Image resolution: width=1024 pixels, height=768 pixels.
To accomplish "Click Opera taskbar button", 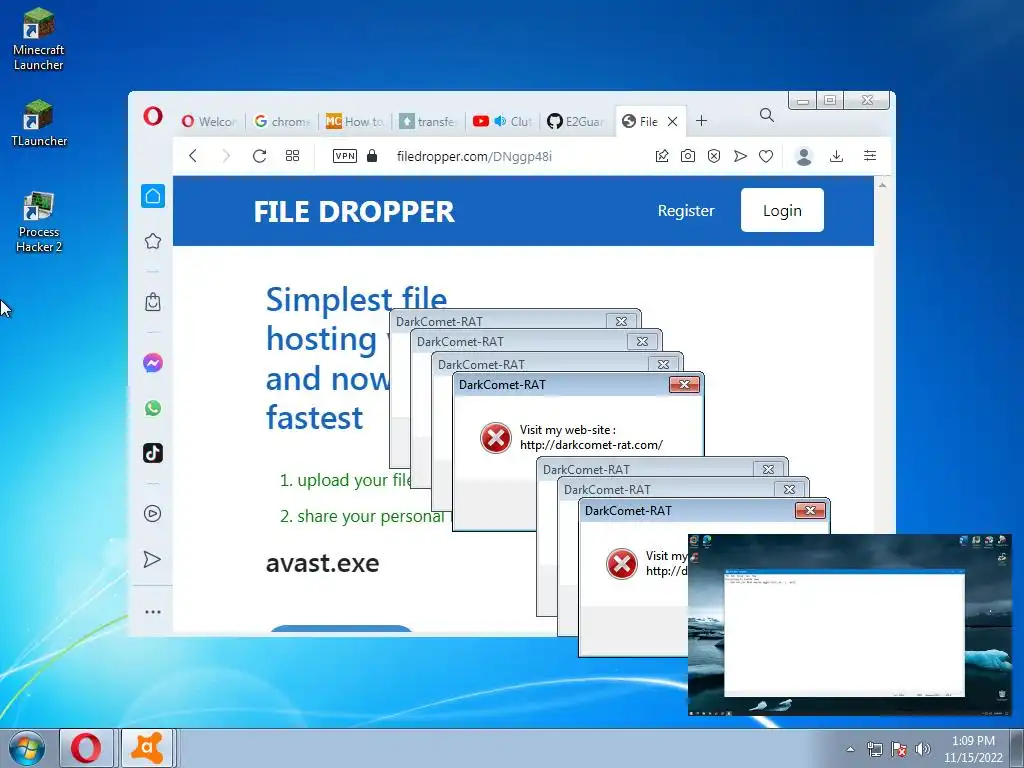I will [x=86, y=748].
